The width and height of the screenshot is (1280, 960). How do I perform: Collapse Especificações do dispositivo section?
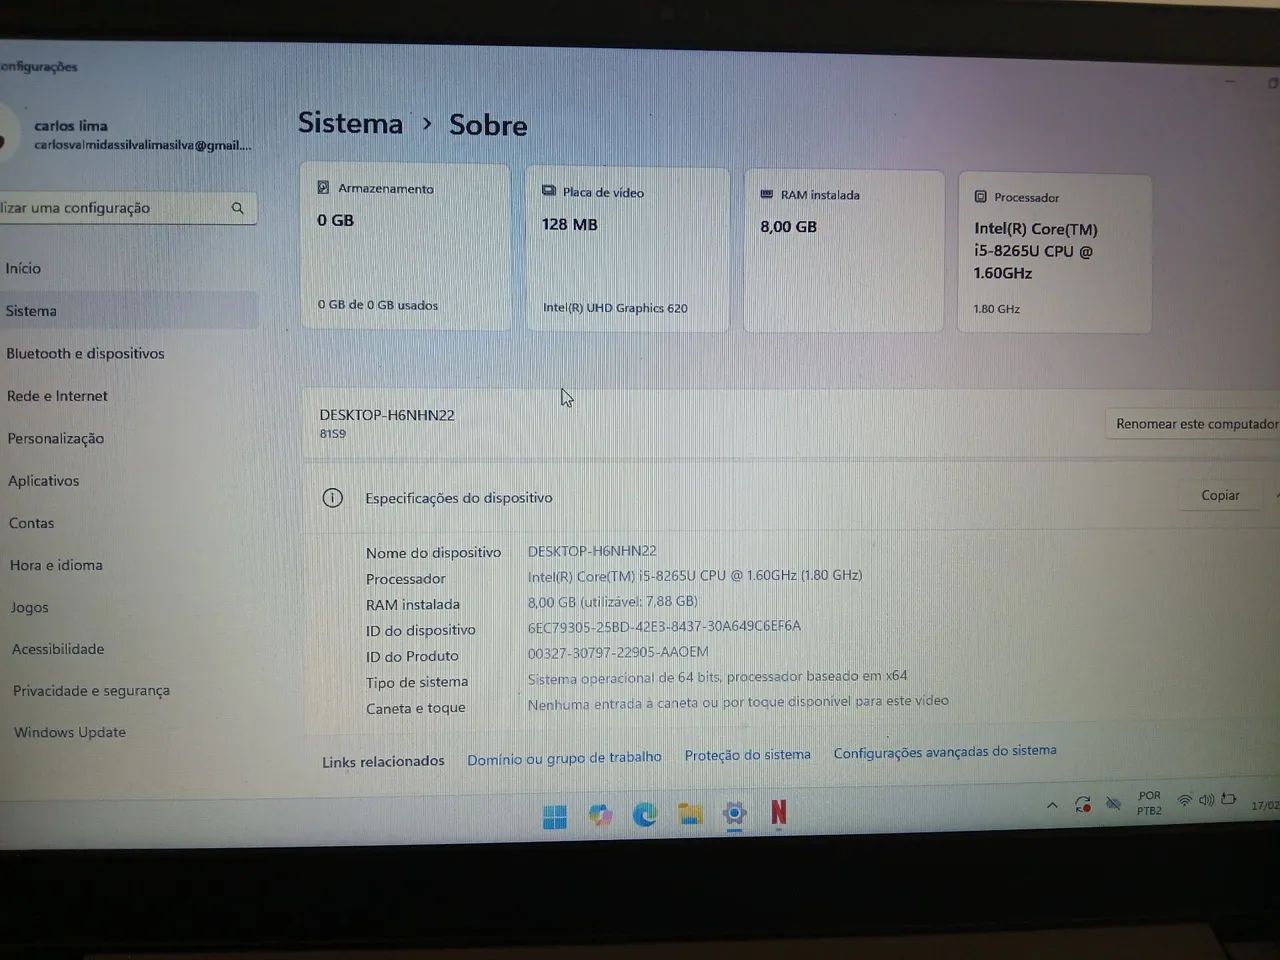pos(1276,495)
